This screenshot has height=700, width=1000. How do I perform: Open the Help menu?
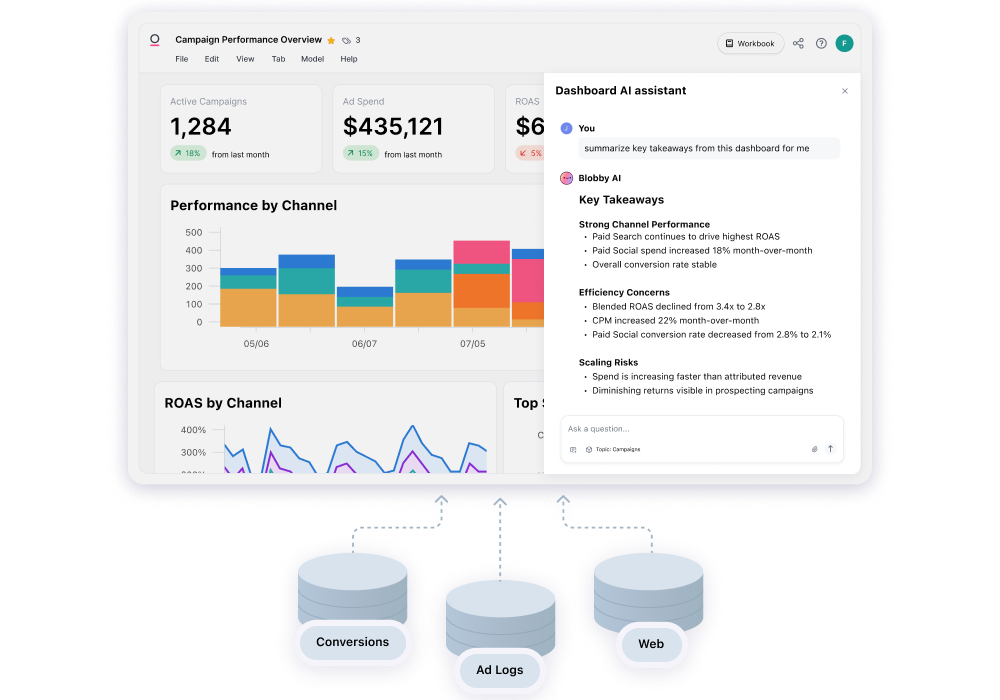pyautogui.click(x=349, y=59)
